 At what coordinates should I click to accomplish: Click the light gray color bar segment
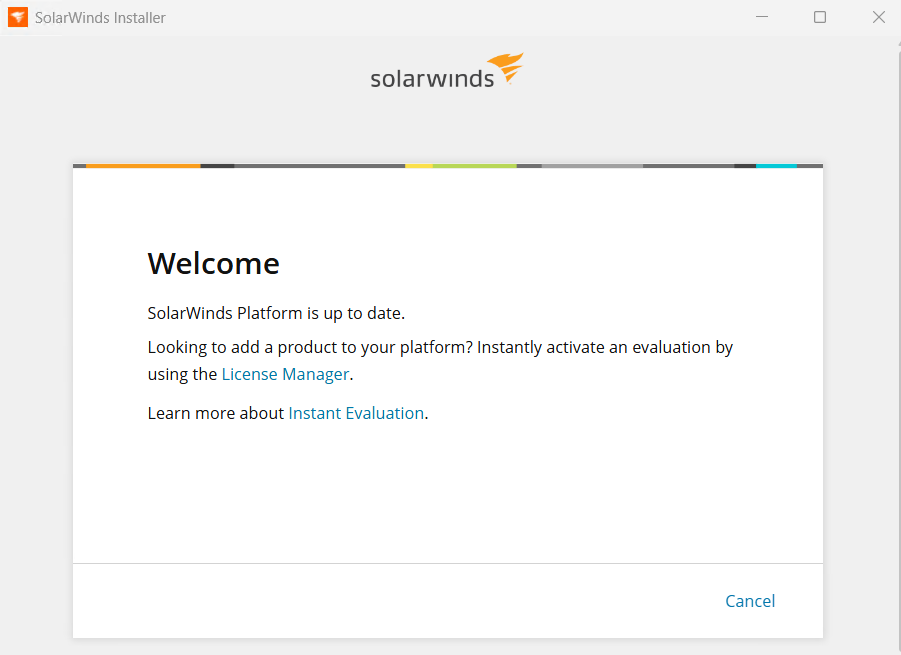(592, 166)
